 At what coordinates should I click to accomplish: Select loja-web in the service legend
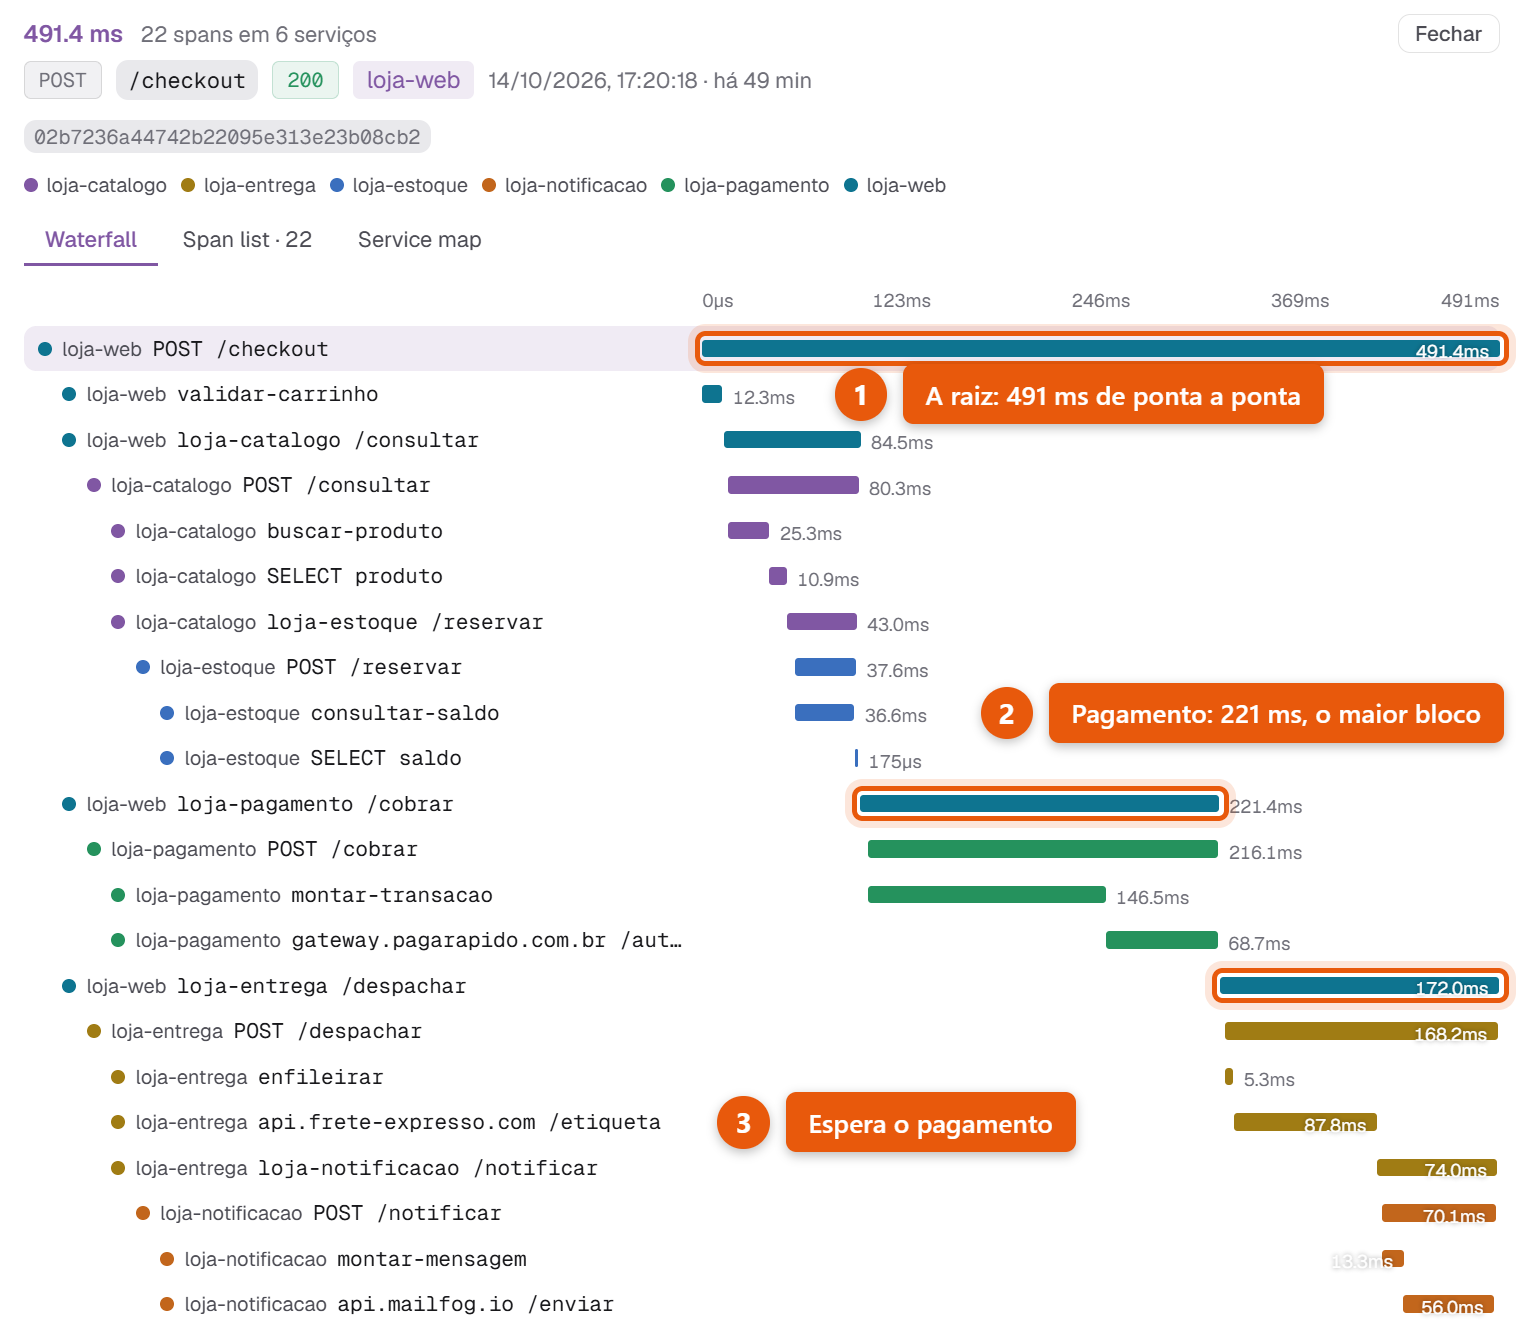pos(895,185)
